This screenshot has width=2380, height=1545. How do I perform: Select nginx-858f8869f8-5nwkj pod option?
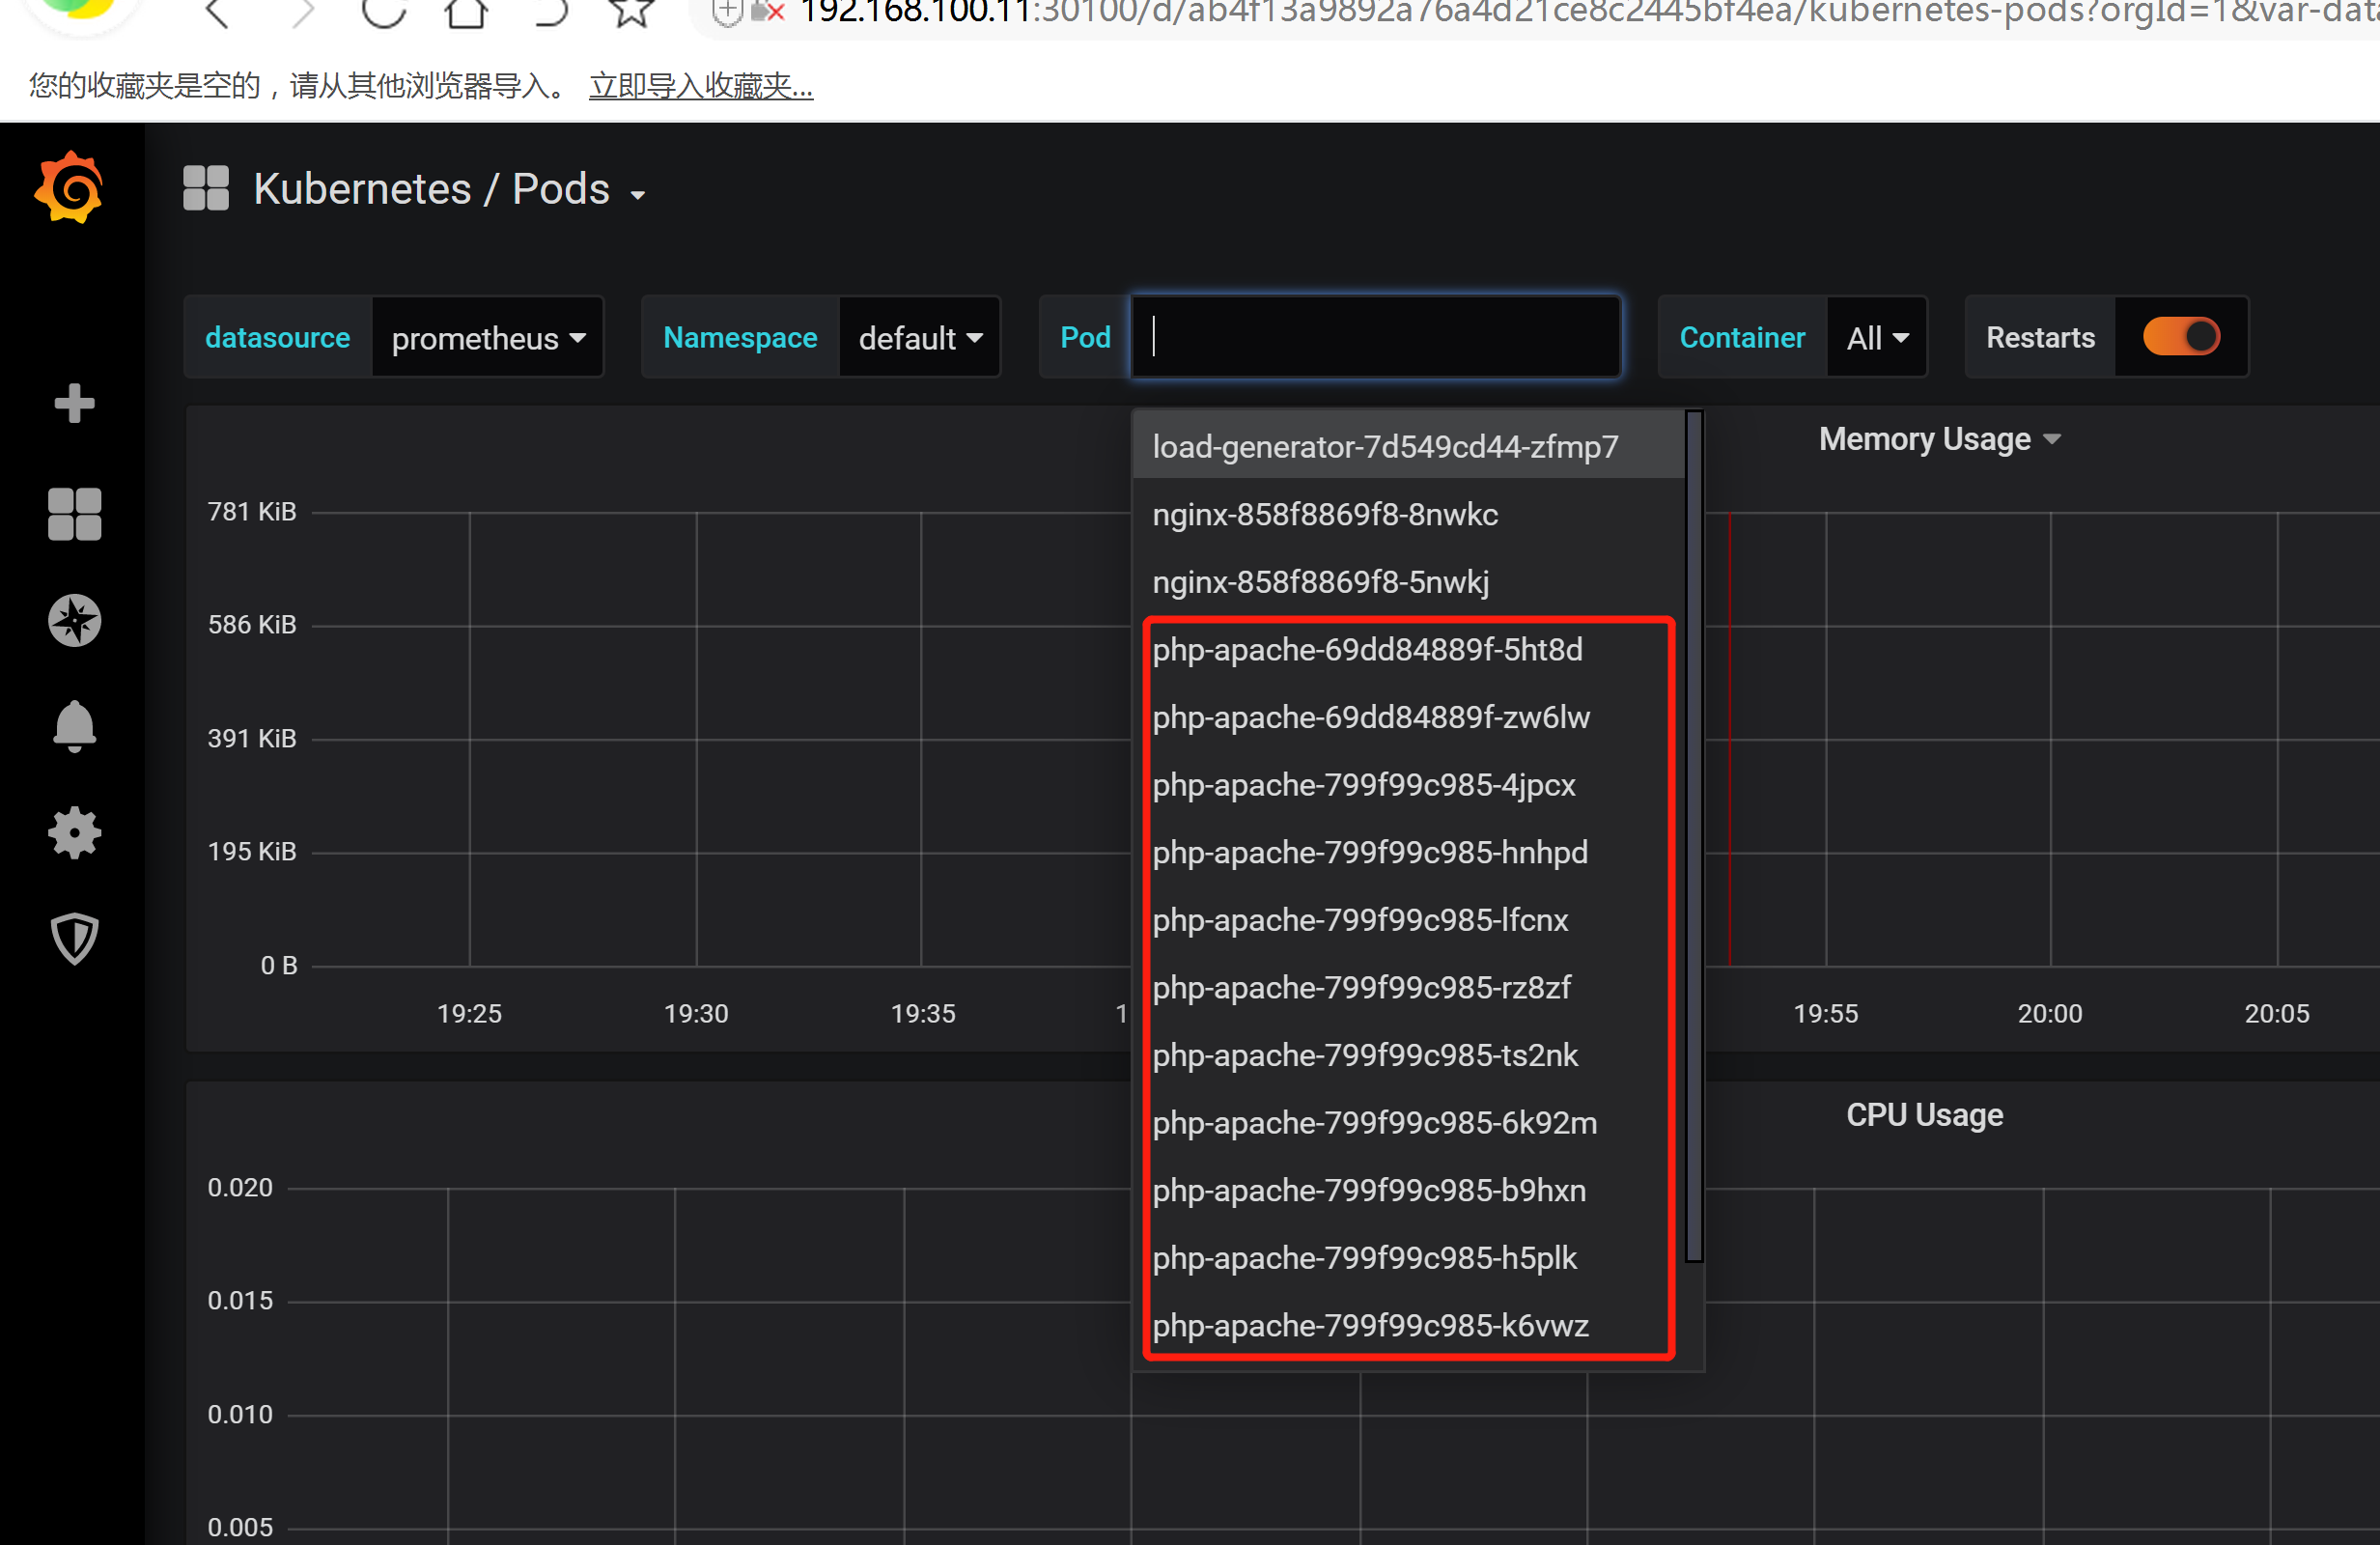tap(1408, 581)
